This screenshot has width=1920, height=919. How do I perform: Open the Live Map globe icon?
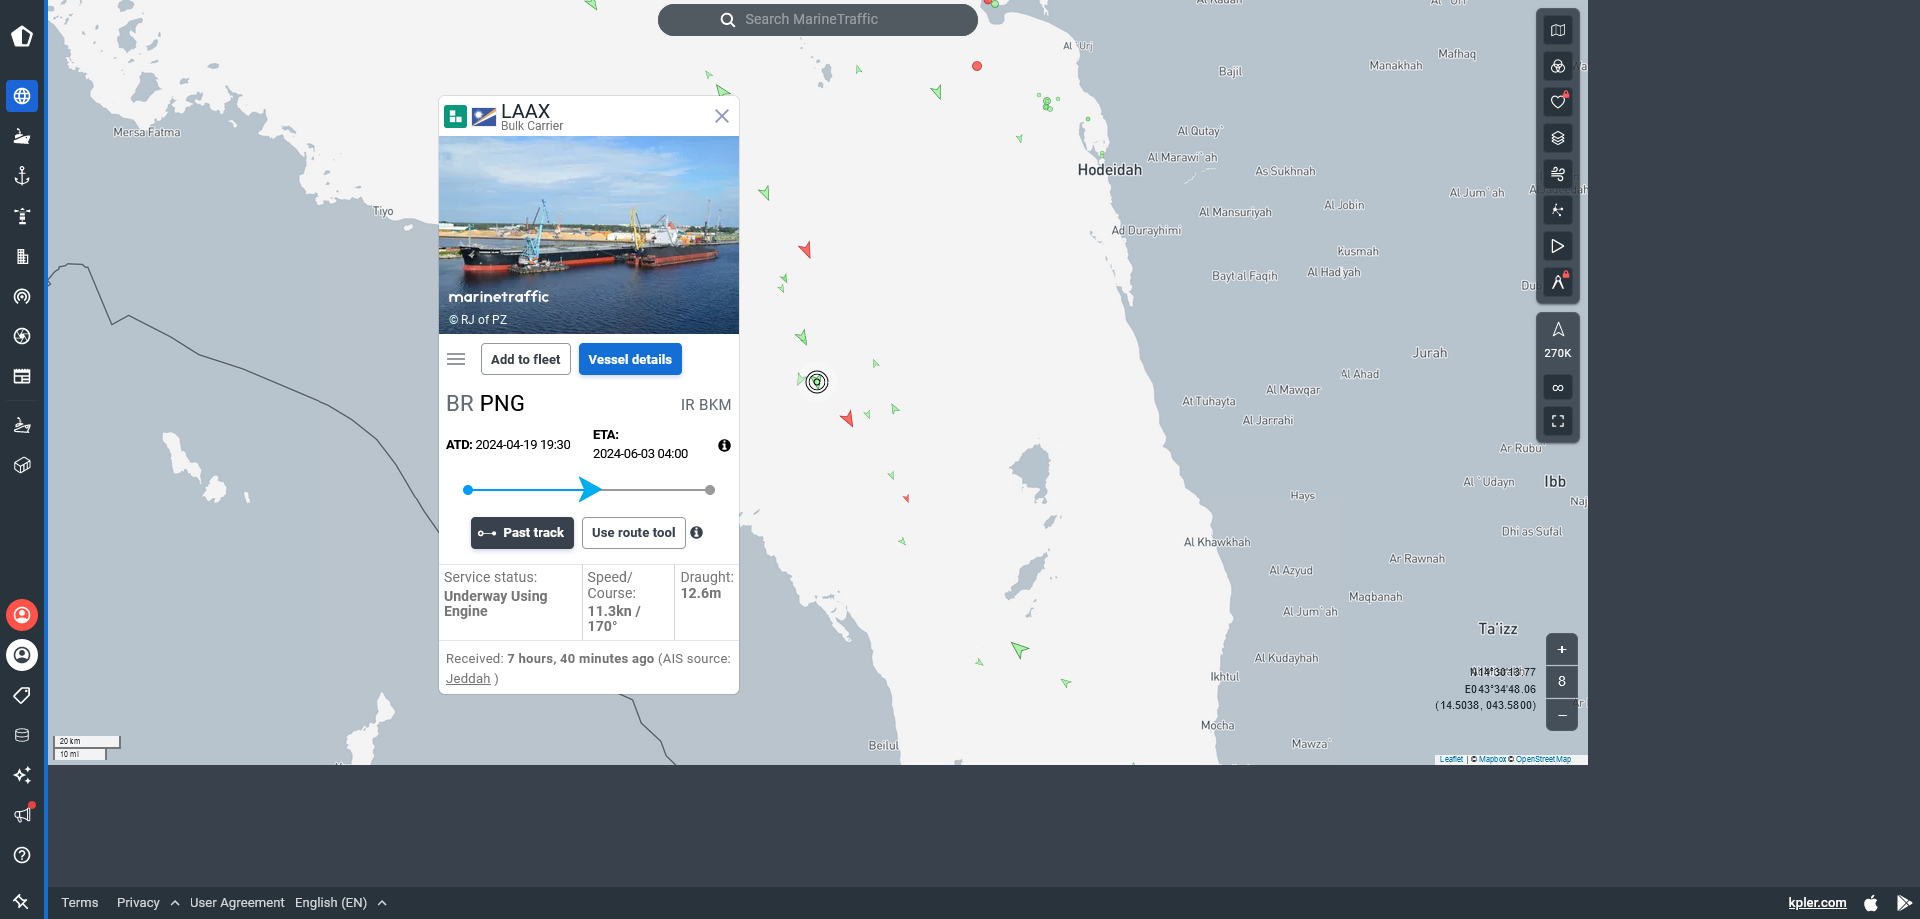coord(22,96)
